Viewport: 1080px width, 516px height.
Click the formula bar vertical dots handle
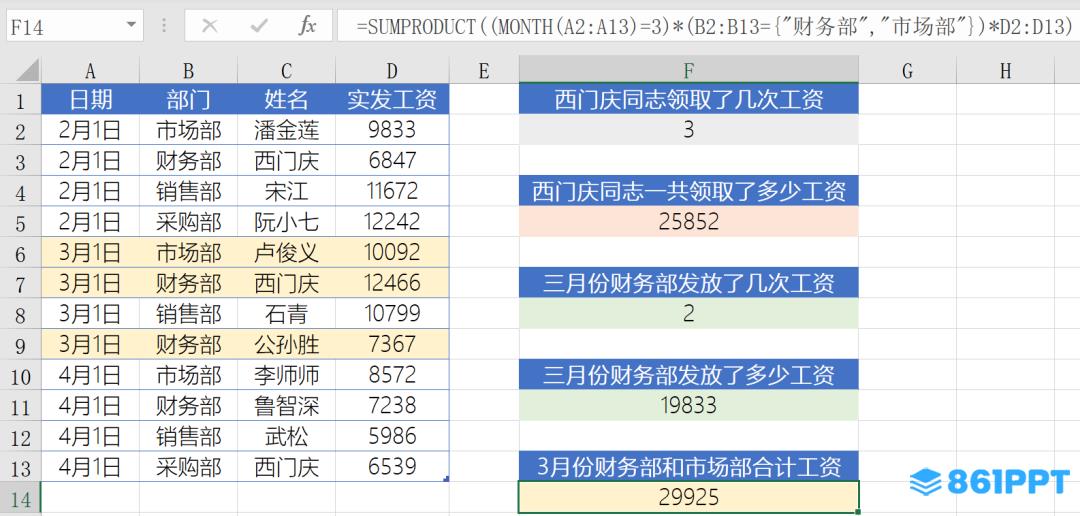click(164, 26)
